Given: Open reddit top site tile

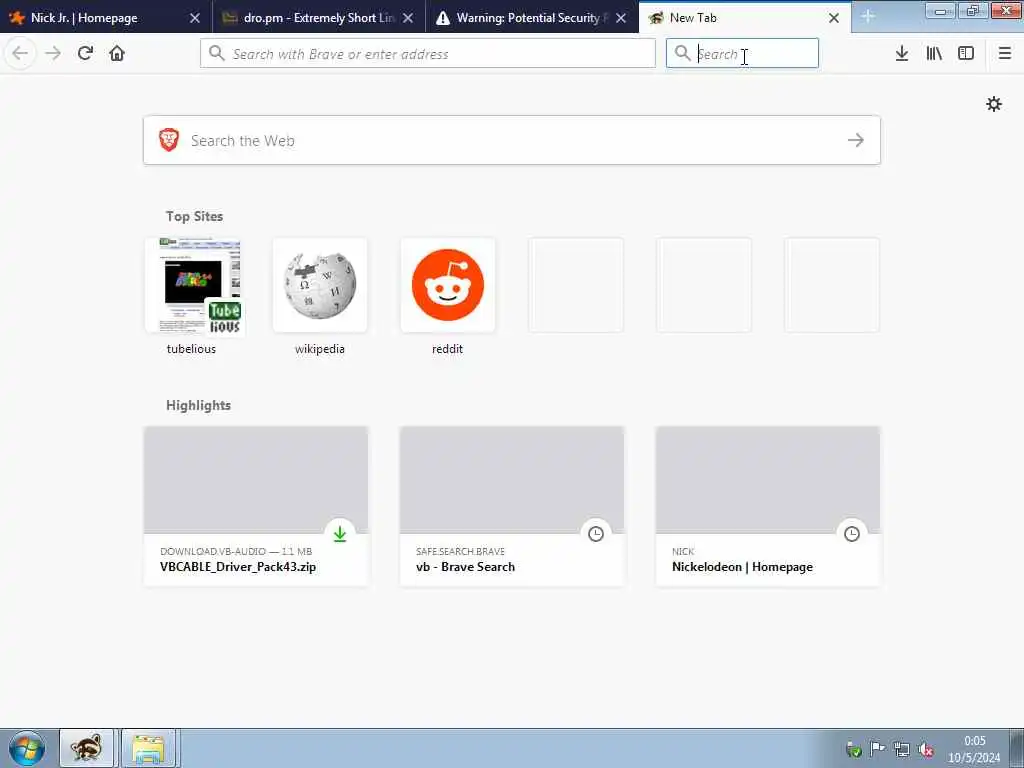Looking at the screenshot, I should [448, 285].
